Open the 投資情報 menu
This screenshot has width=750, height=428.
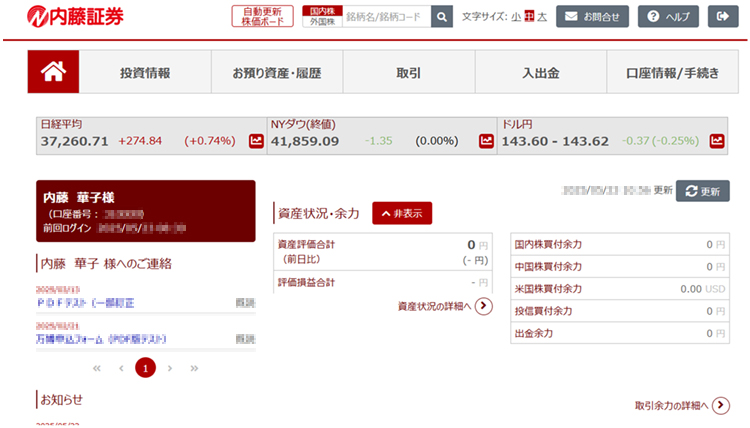pos(145,72)
